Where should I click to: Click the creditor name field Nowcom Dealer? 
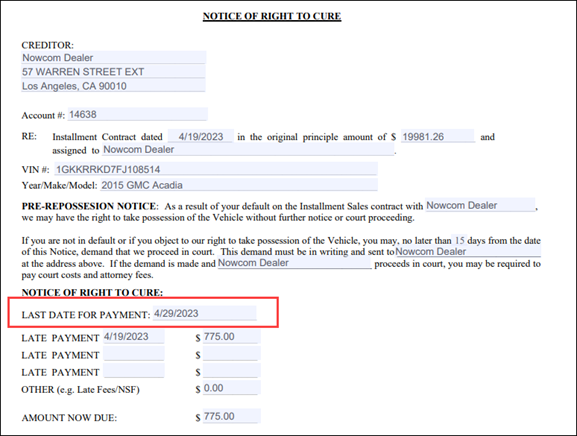[113, 58]
